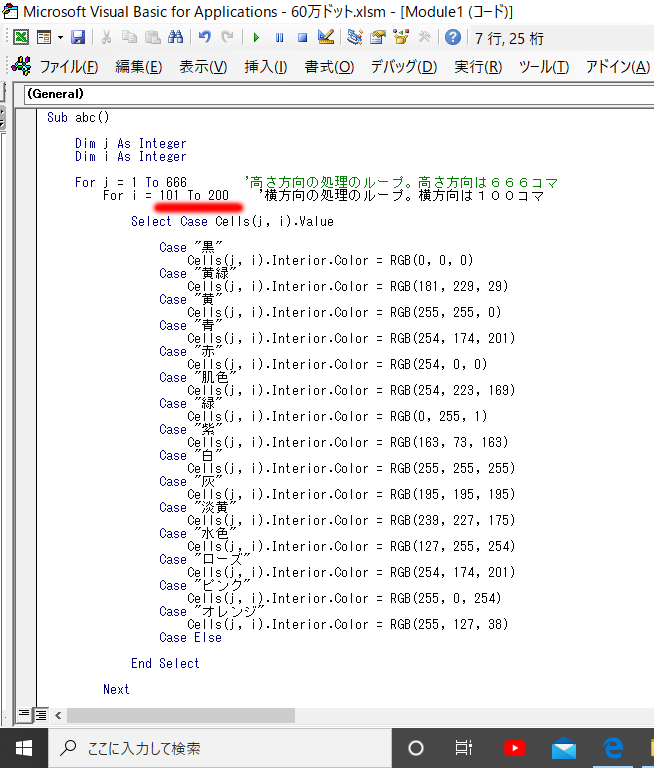This screenshot has height=768, width=654.
Task: Click the Paste clipboard icon
Action: tap(153, 37)
